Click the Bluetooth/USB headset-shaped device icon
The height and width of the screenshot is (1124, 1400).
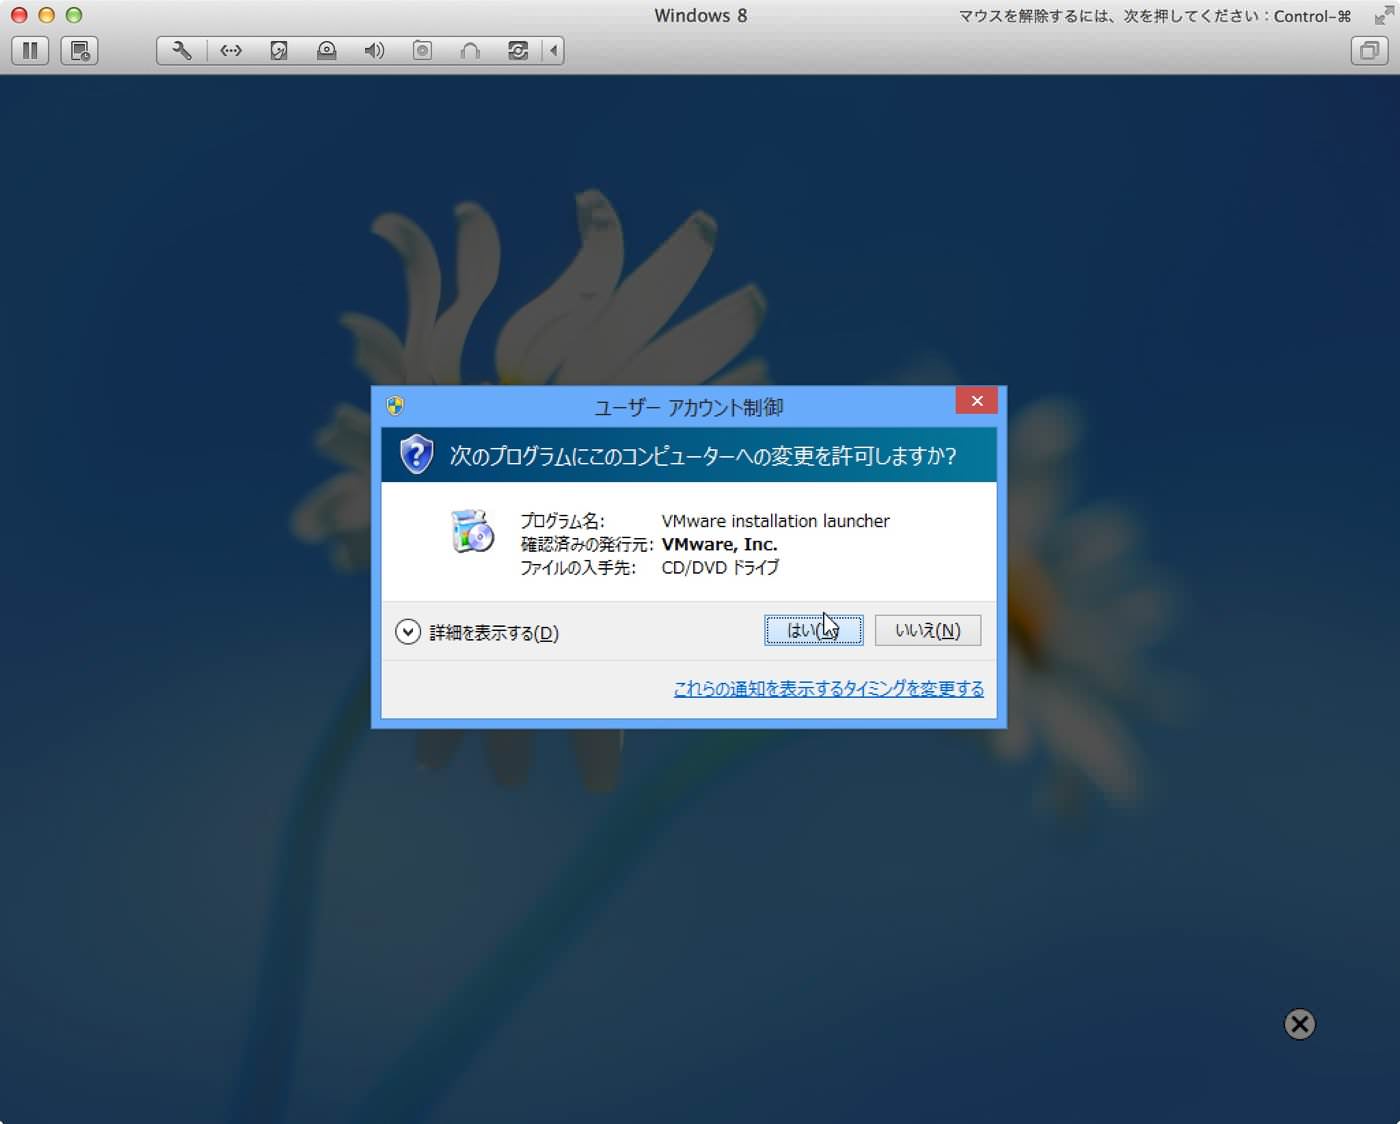click(x=470, y=50)
